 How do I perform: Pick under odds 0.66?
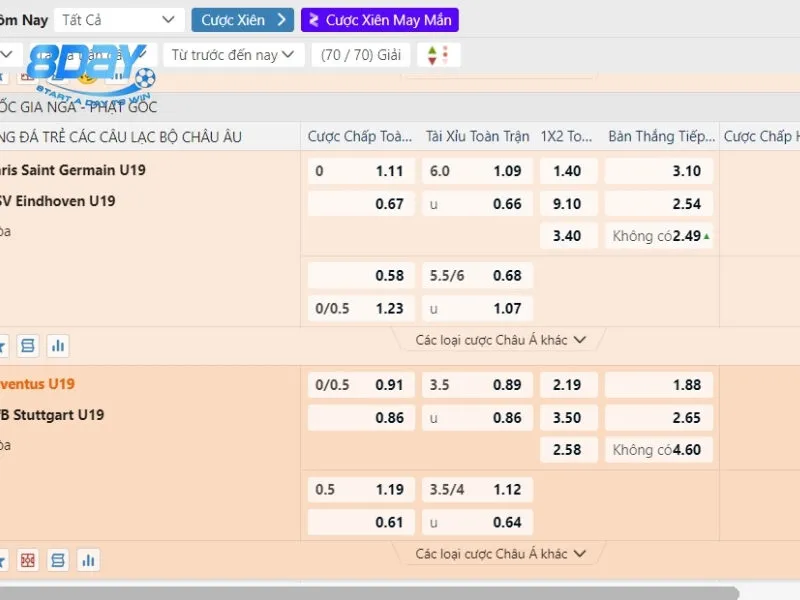[x=477, y=204]
